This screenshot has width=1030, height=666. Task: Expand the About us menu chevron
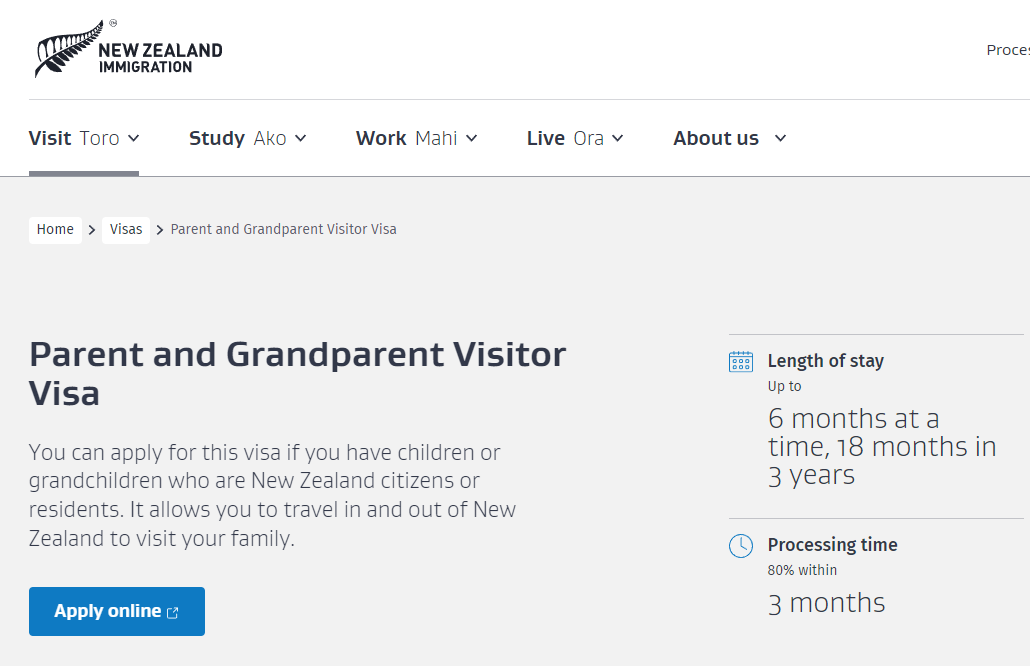tap(781, 138)
